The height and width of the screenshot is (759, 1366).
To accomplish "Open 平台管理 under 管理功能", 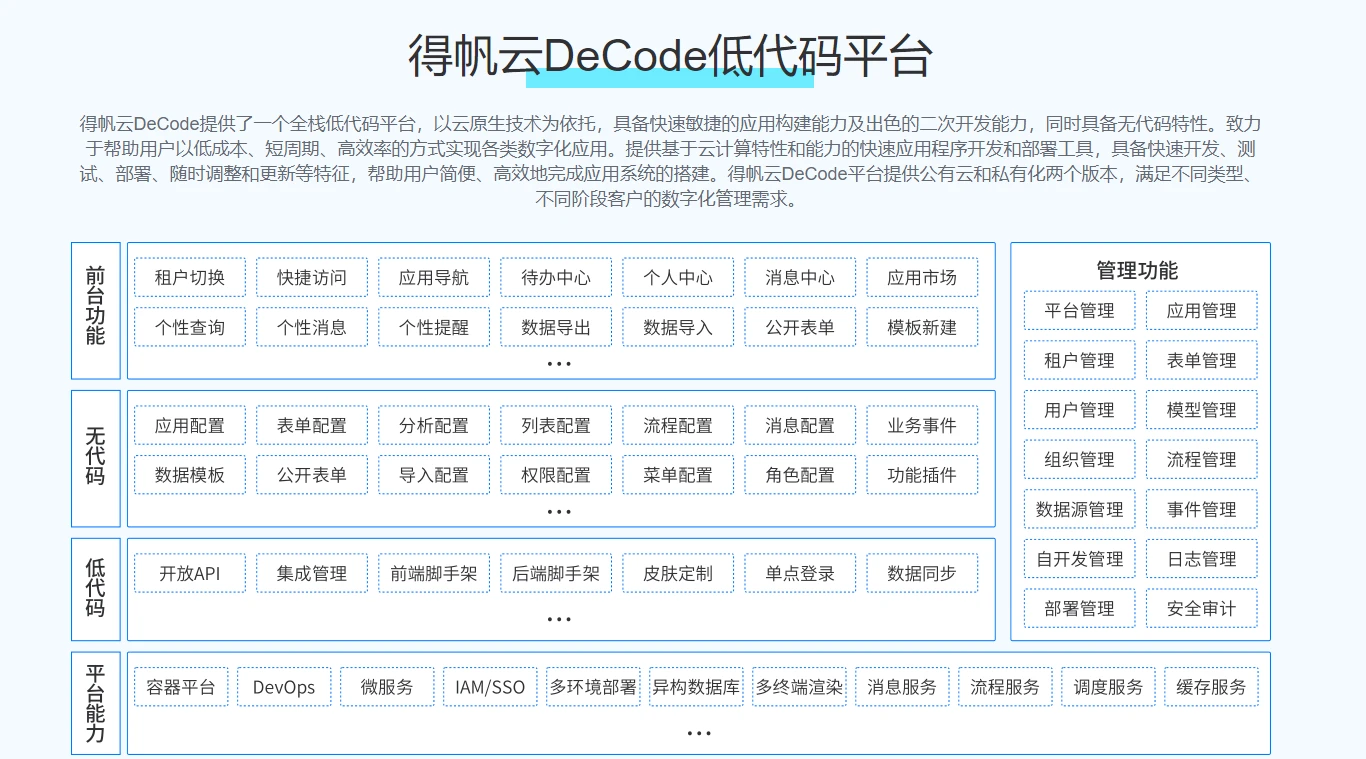I will (x=1080, y=311).
